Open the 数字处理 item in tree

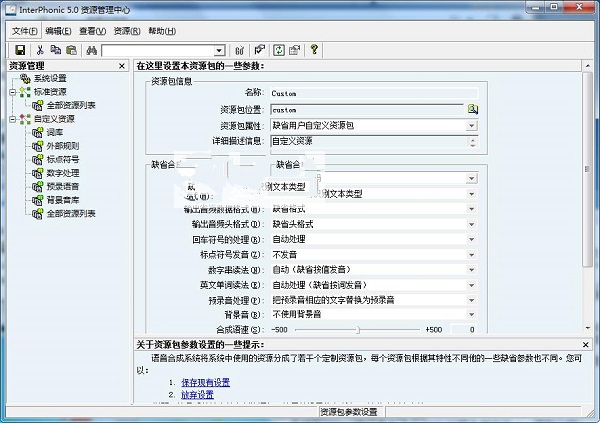63,173
